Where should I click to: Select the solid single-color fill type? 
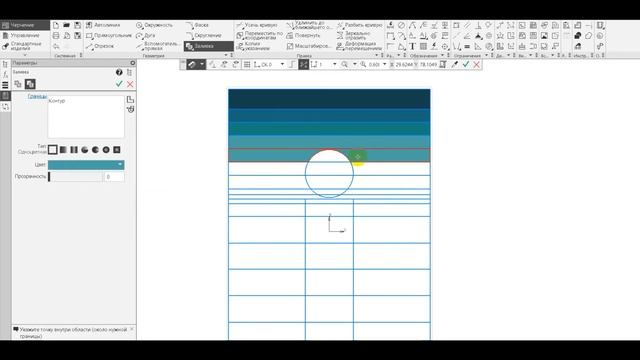point(53,150)
